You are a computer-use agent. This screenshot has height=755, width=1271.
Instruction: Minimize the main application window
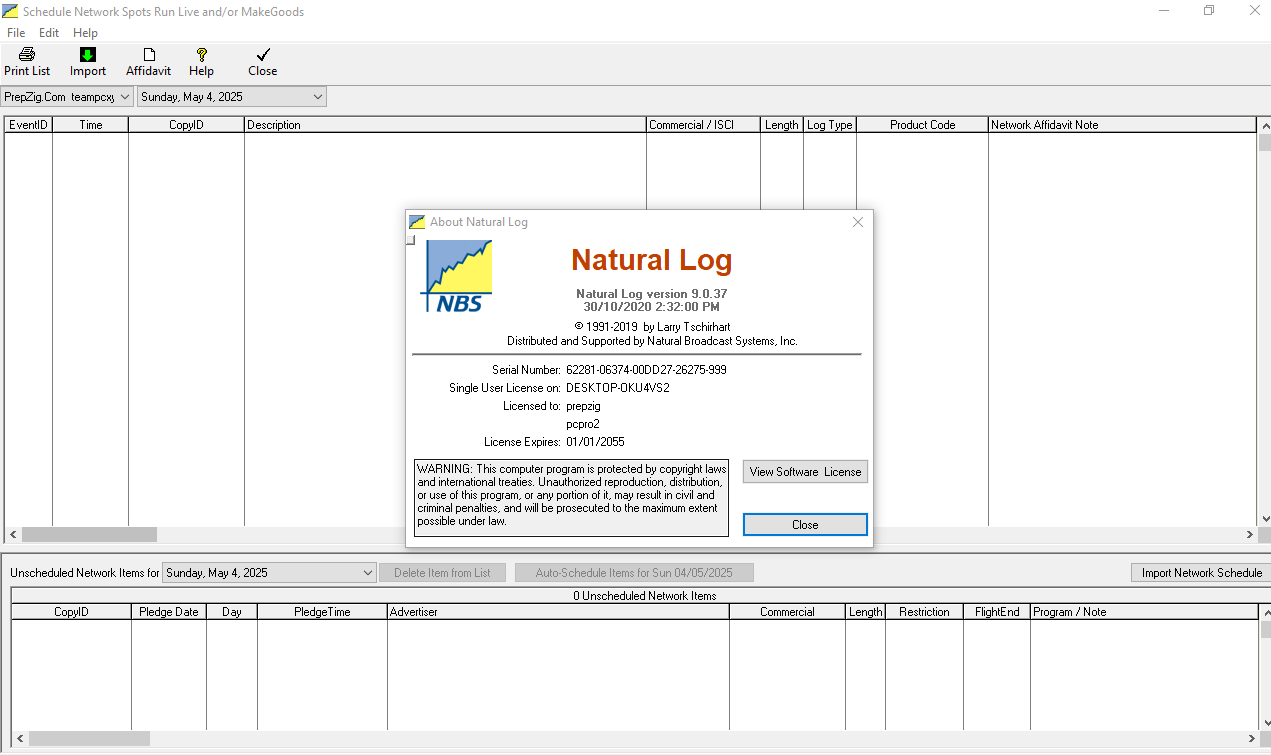click(1165, 11)
